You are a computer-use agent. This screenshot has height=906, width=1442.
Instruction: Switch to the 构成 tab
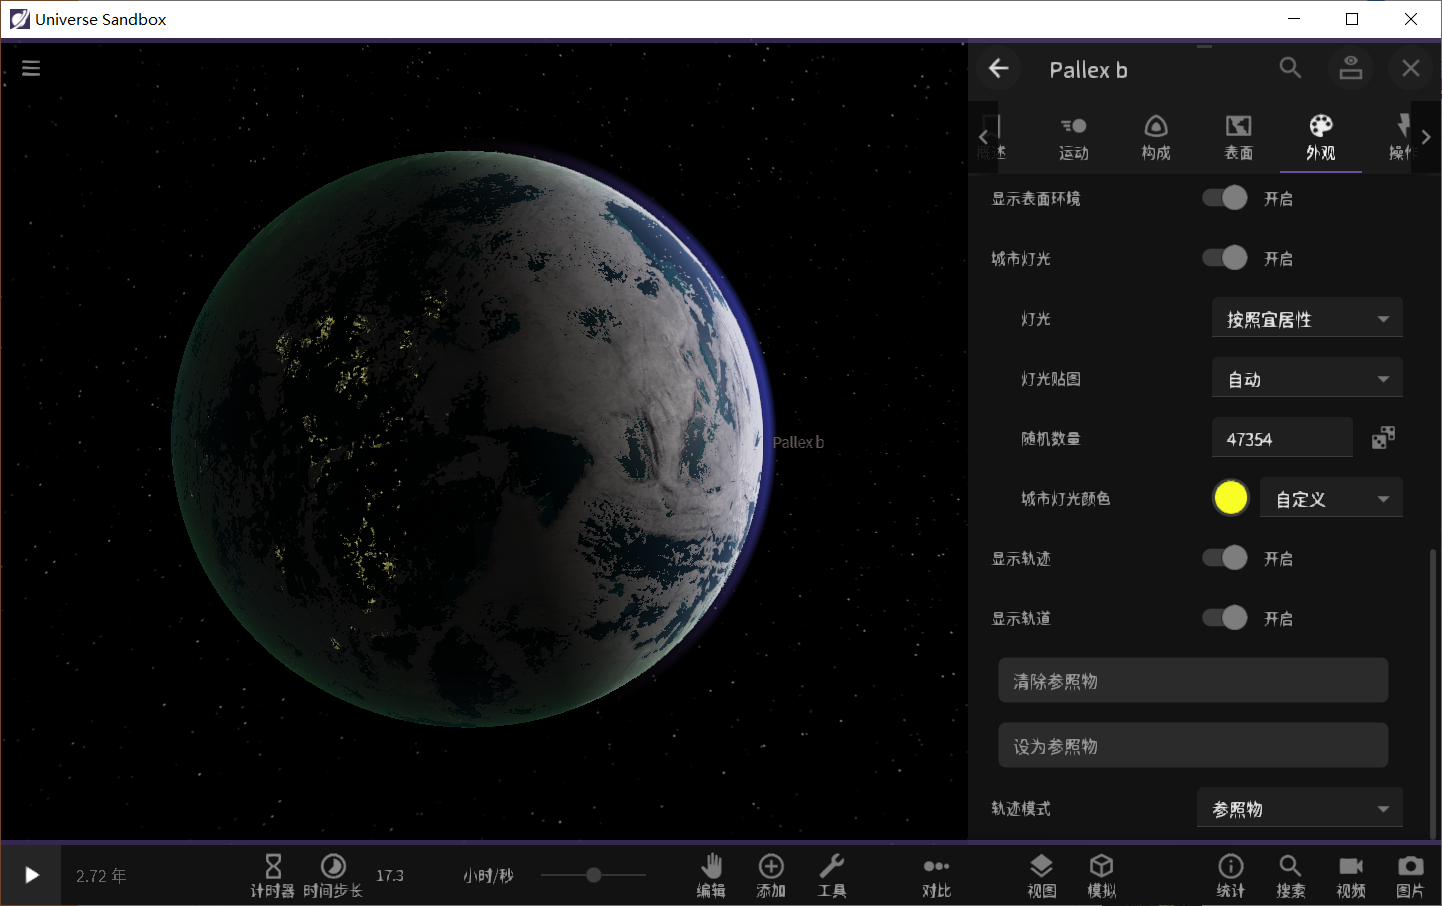[x=1156, y=137]
